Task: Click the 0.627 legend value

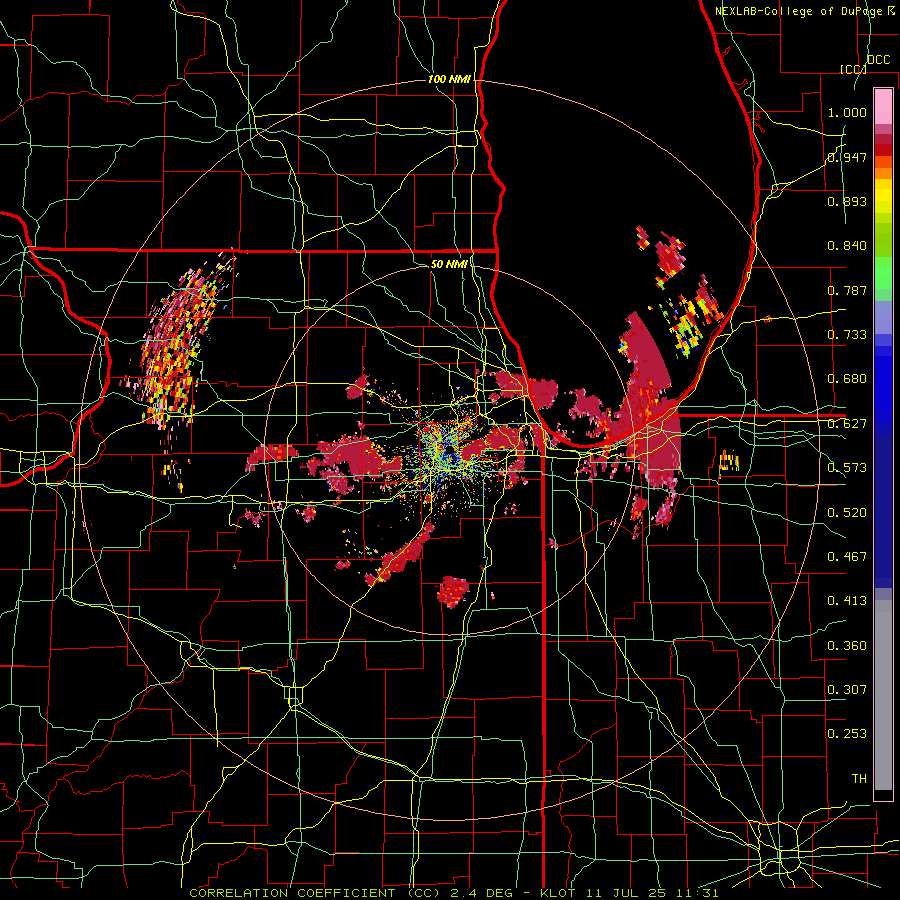Action: tap(847, 424)
